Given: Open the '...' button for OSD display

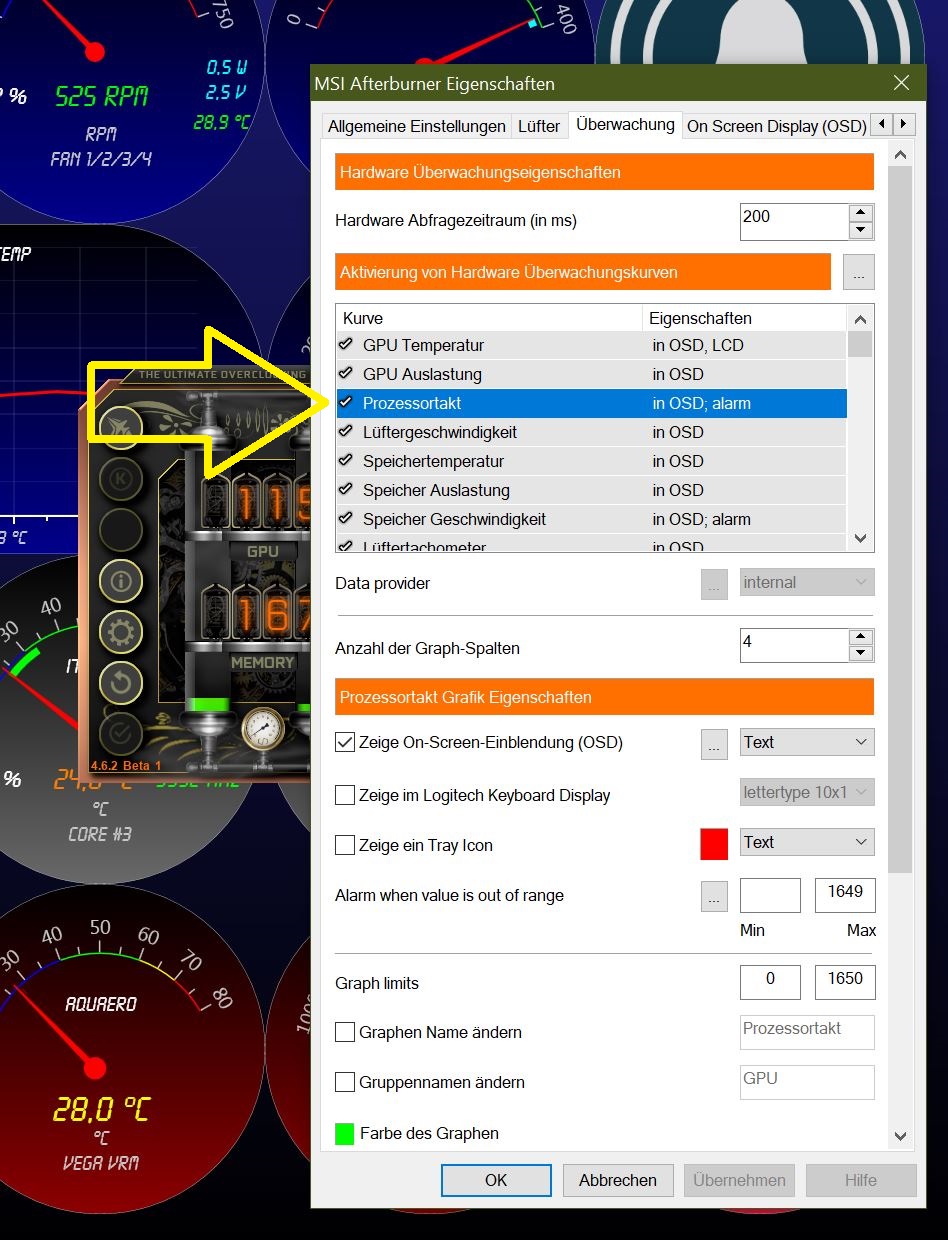Looking at the screenshot, I should pyautogui.click(x=714, y=743).
